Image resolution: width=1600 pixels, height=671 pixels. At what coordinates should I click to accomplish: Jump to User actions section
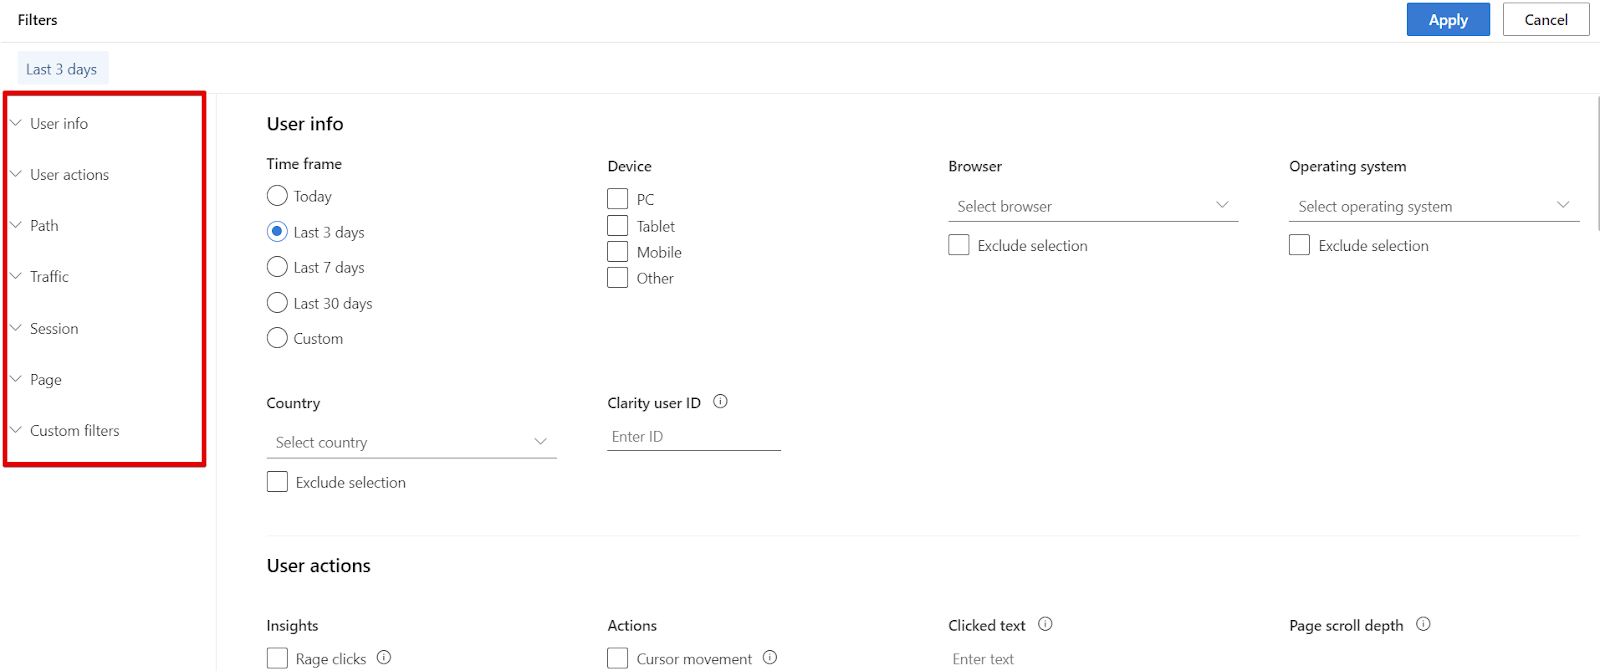click(x=69, y=174)
